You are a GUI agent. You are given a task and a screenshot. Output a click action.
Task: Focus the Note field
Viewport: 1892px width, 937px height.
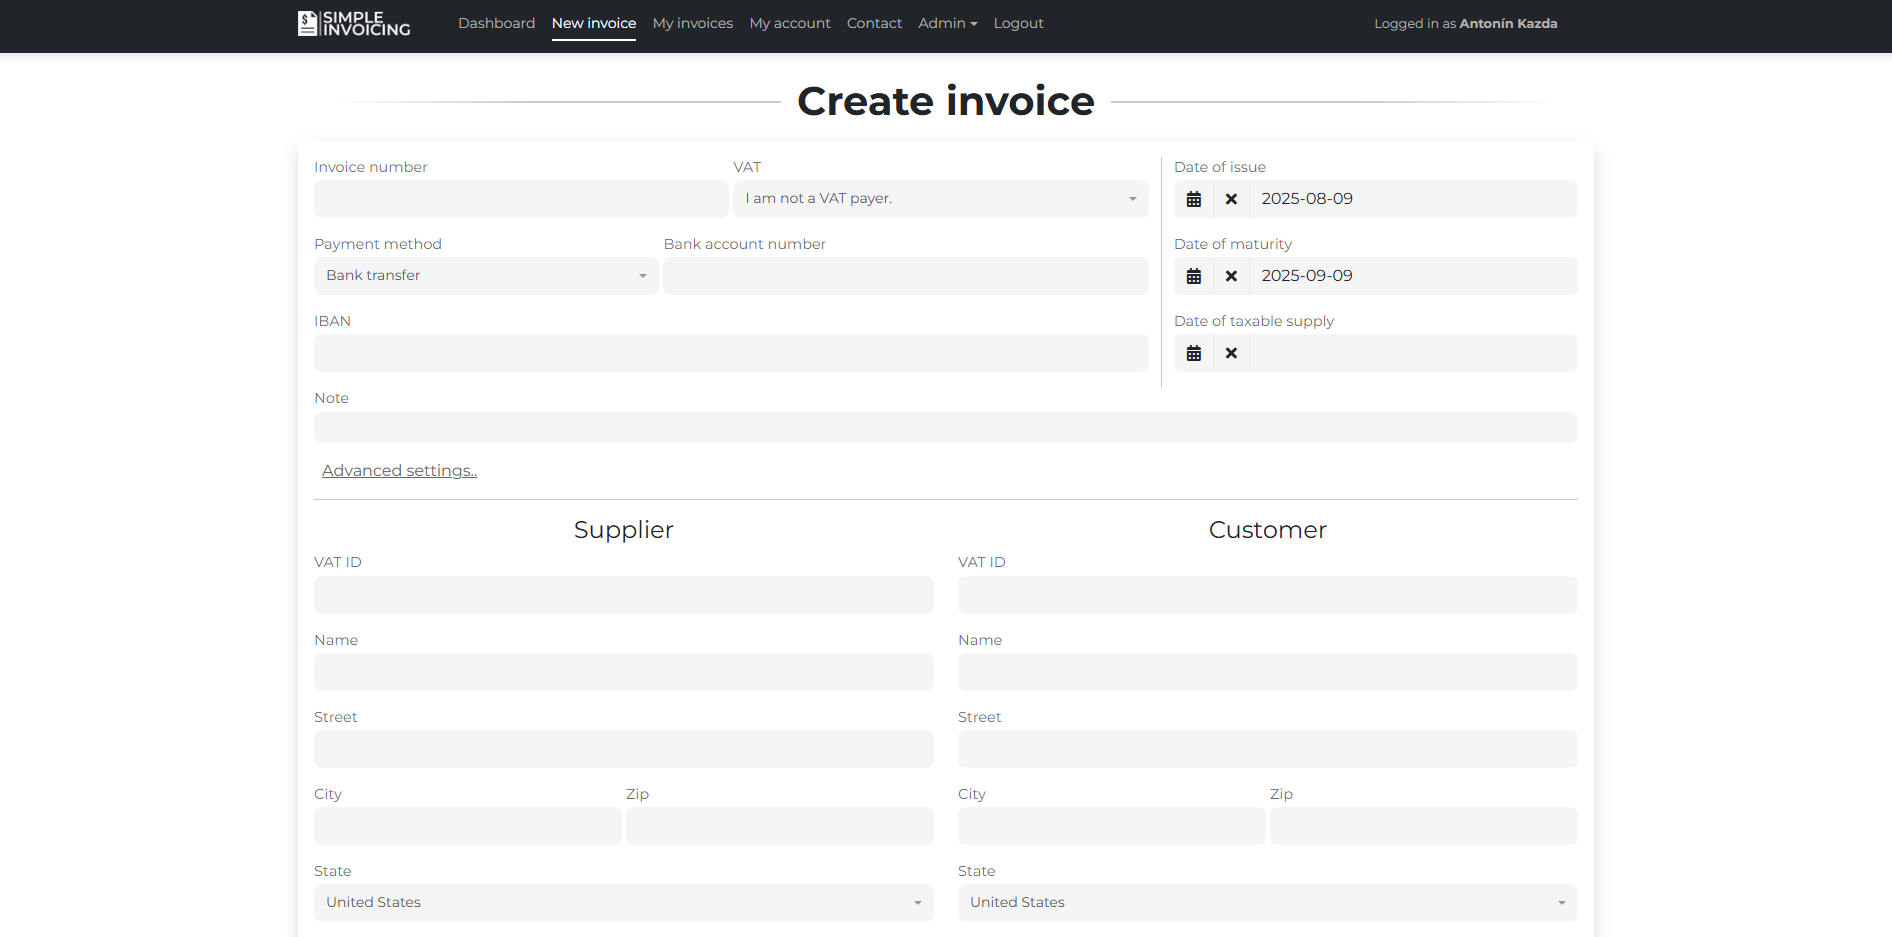(x=946, y=428)
